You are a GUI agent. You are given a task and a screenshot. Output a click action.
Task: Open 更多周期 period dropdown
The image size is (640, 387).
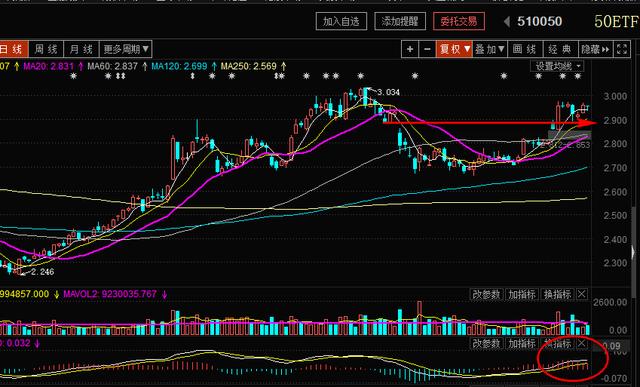[x=126, y=49]
